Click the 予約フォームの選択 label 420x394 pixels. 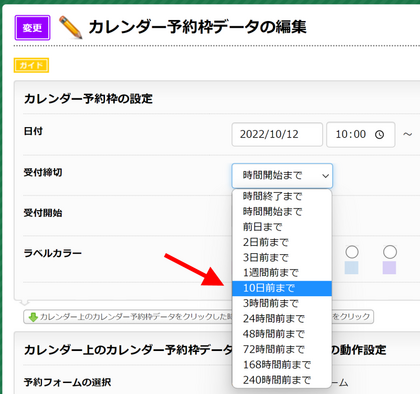click(x=67, y=382)
